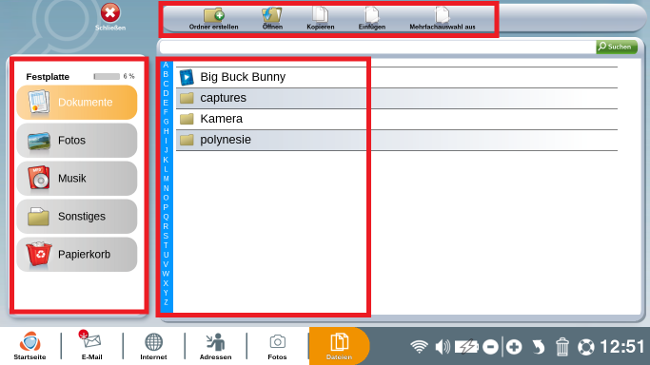
Task: Jump to letter K in alphabet index
Action: coord(166,160)
